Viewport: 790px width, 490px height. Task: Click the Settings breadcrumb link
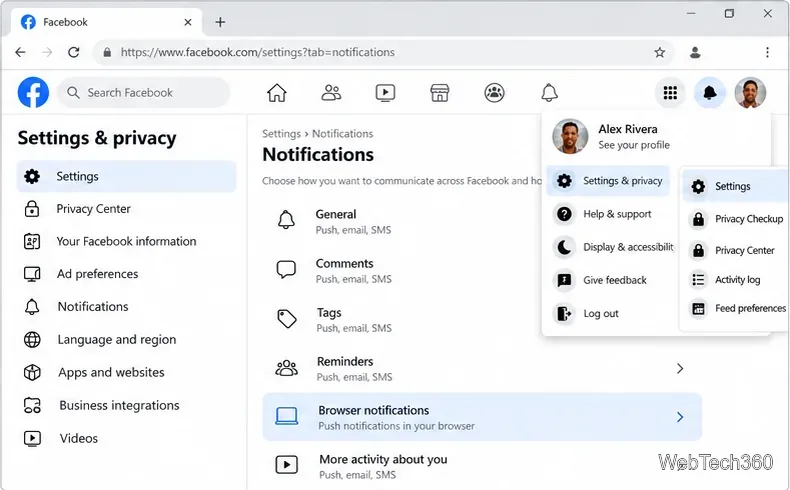point(281,133)
